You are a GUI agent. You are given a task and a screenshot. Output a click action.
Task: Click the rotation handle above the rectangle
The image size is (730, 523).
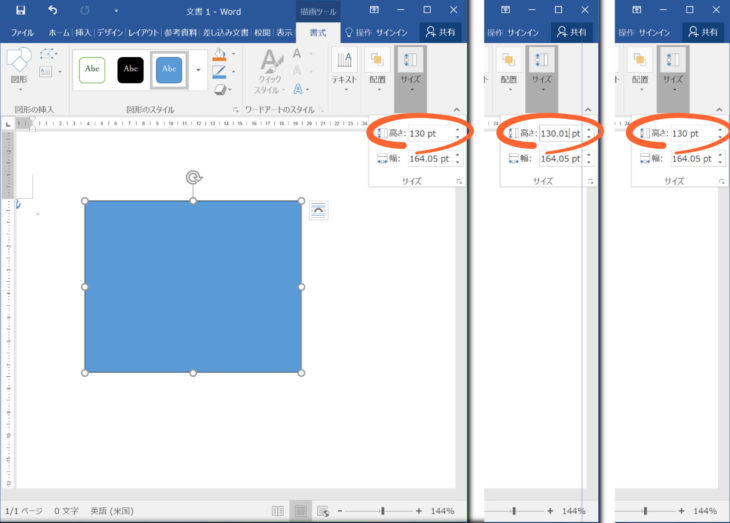click(193, 177)
